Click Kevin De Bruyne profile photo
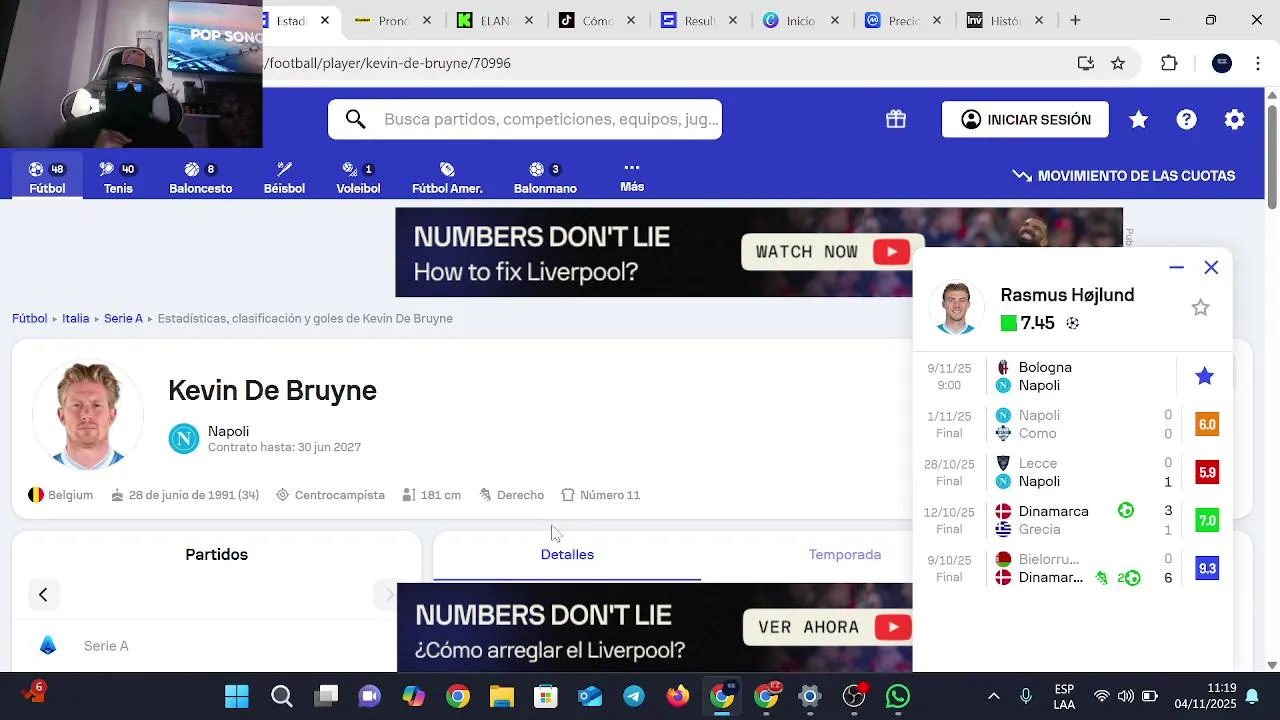The width and height of the screenshot is (1280, 720). [x=88, y=416]
